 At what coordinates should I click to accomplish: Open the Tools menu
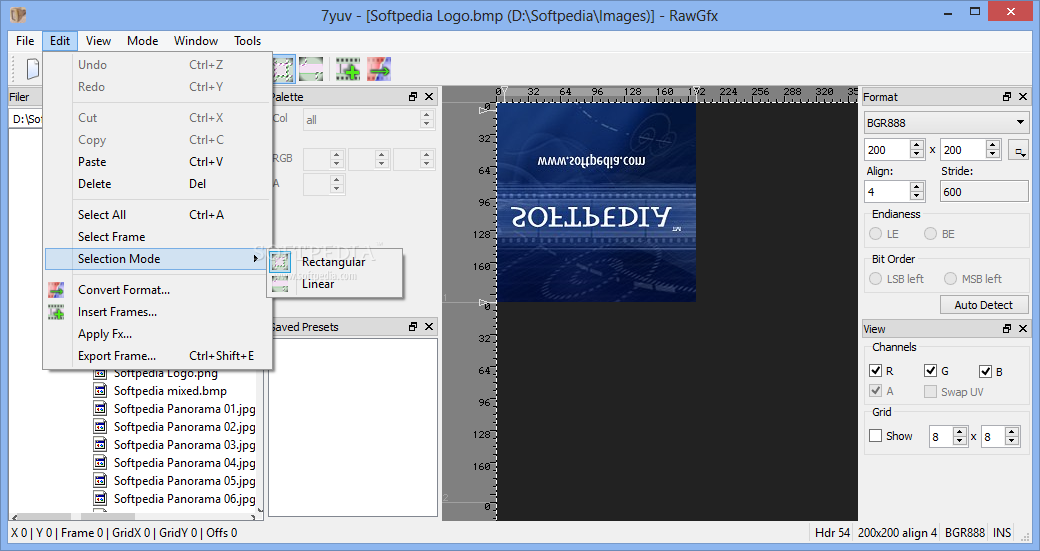[247, 40]
